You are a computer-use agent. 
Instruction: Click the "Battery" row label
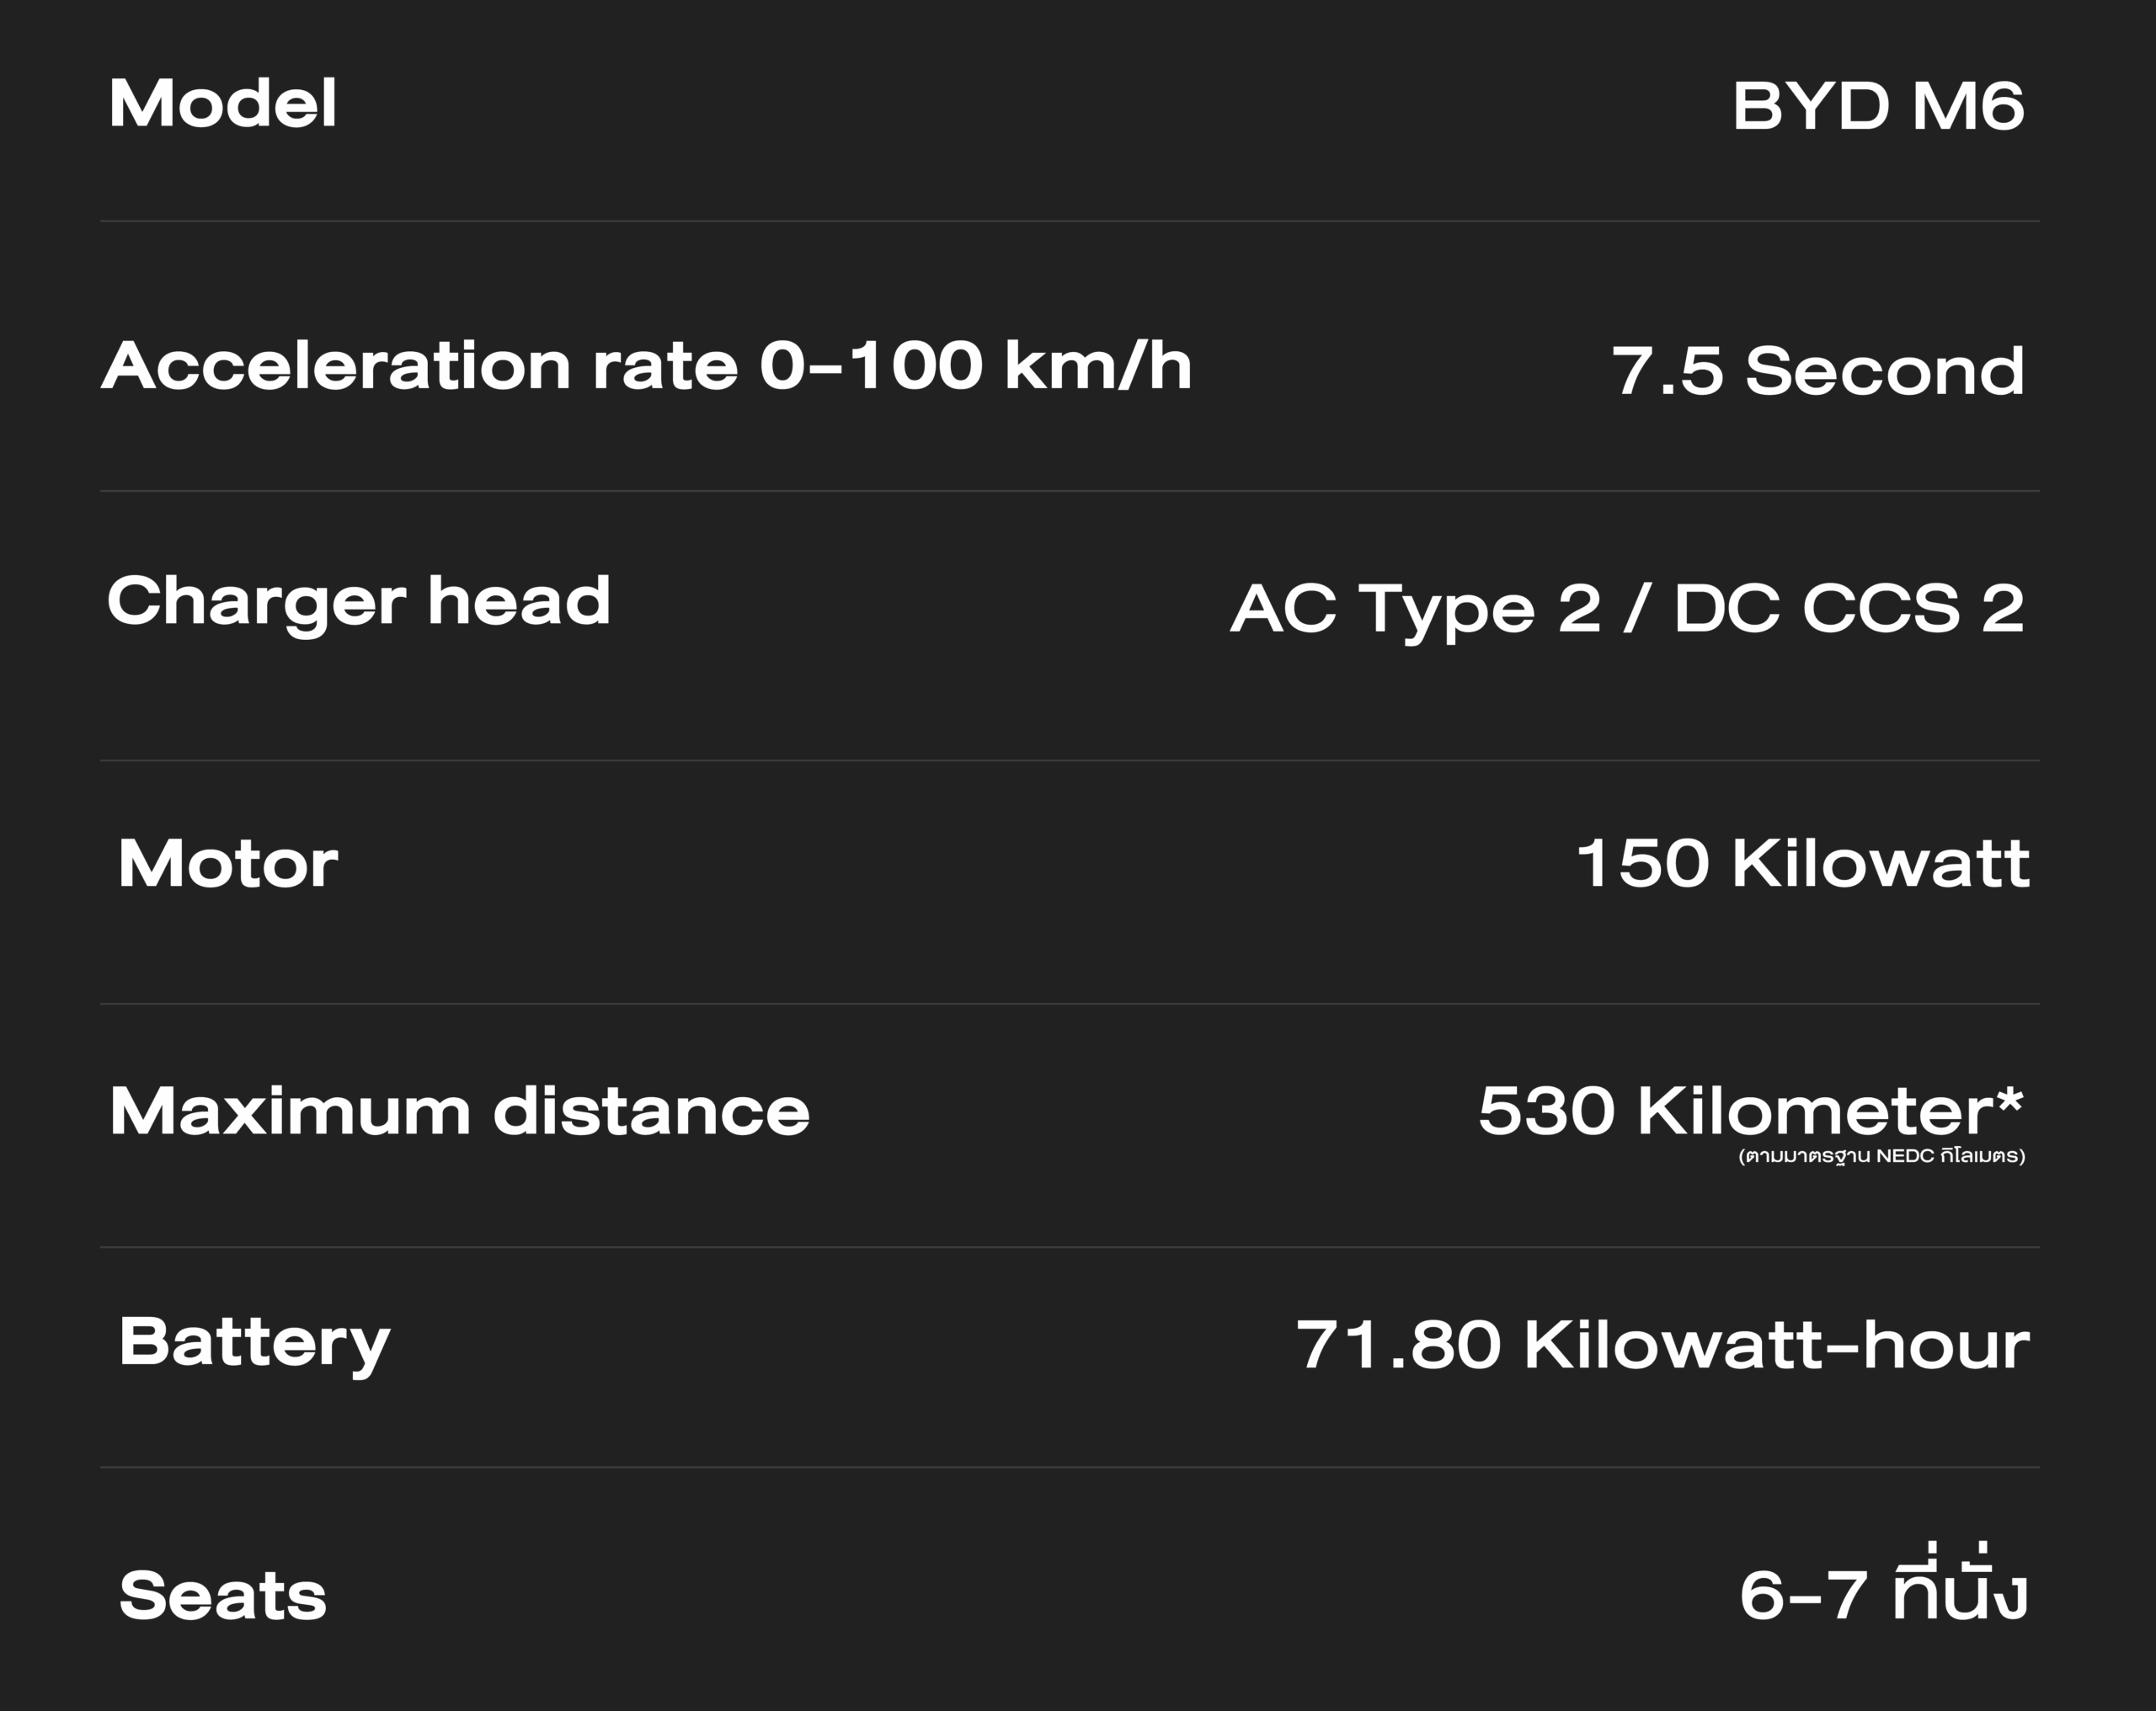pos(254,1342)
